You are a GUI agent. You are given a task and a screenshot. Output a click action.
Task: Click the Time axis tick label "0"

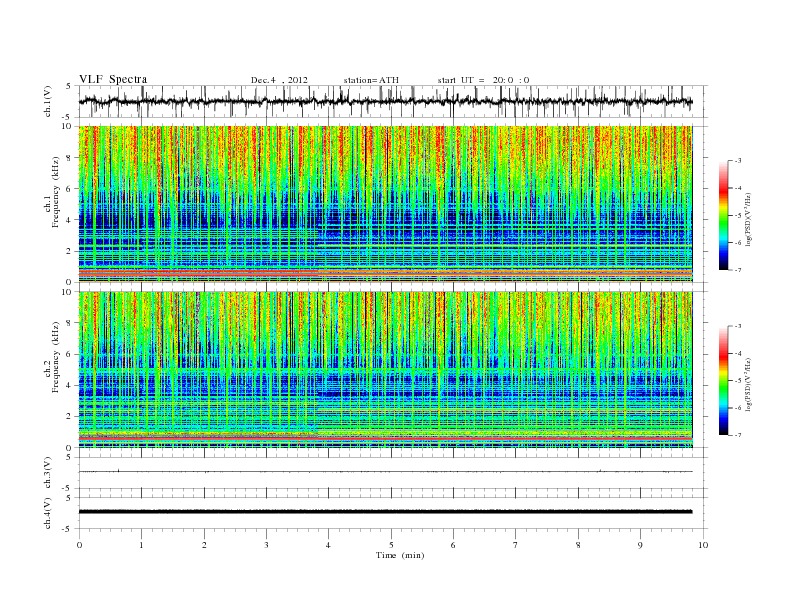(79, 545)
